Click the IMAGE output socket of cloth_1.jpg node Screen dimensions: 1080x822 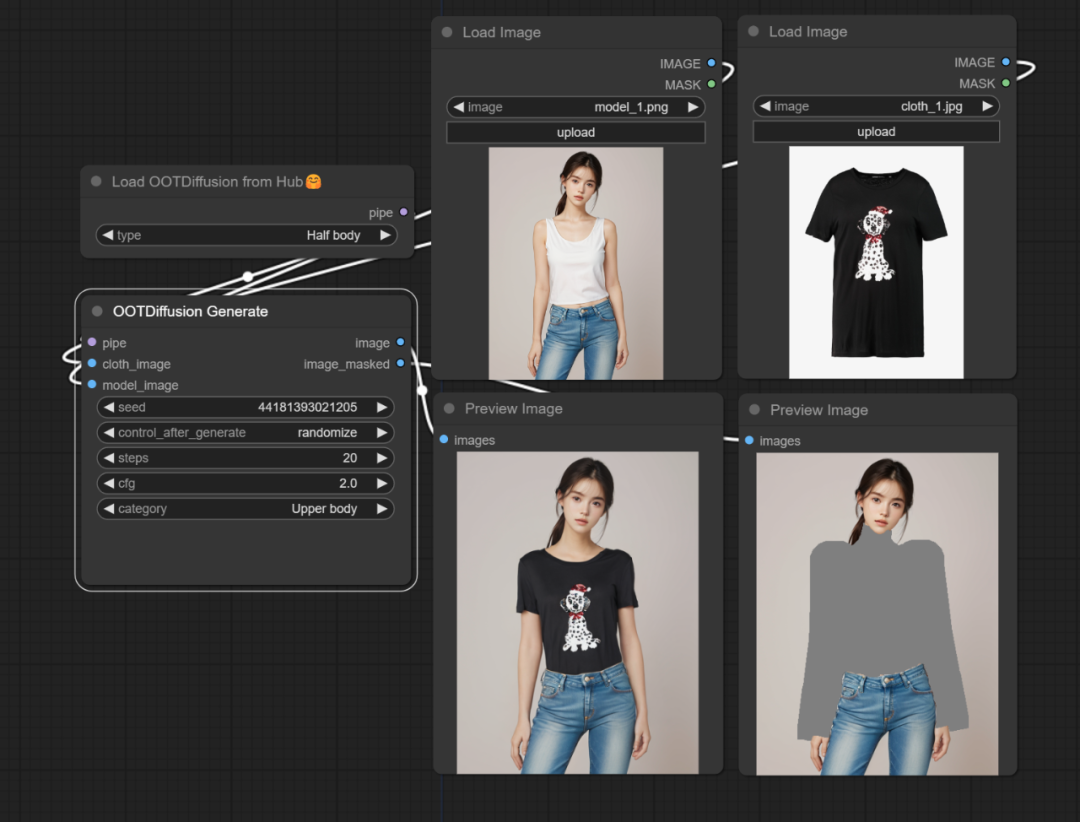tap(1006, 62)
